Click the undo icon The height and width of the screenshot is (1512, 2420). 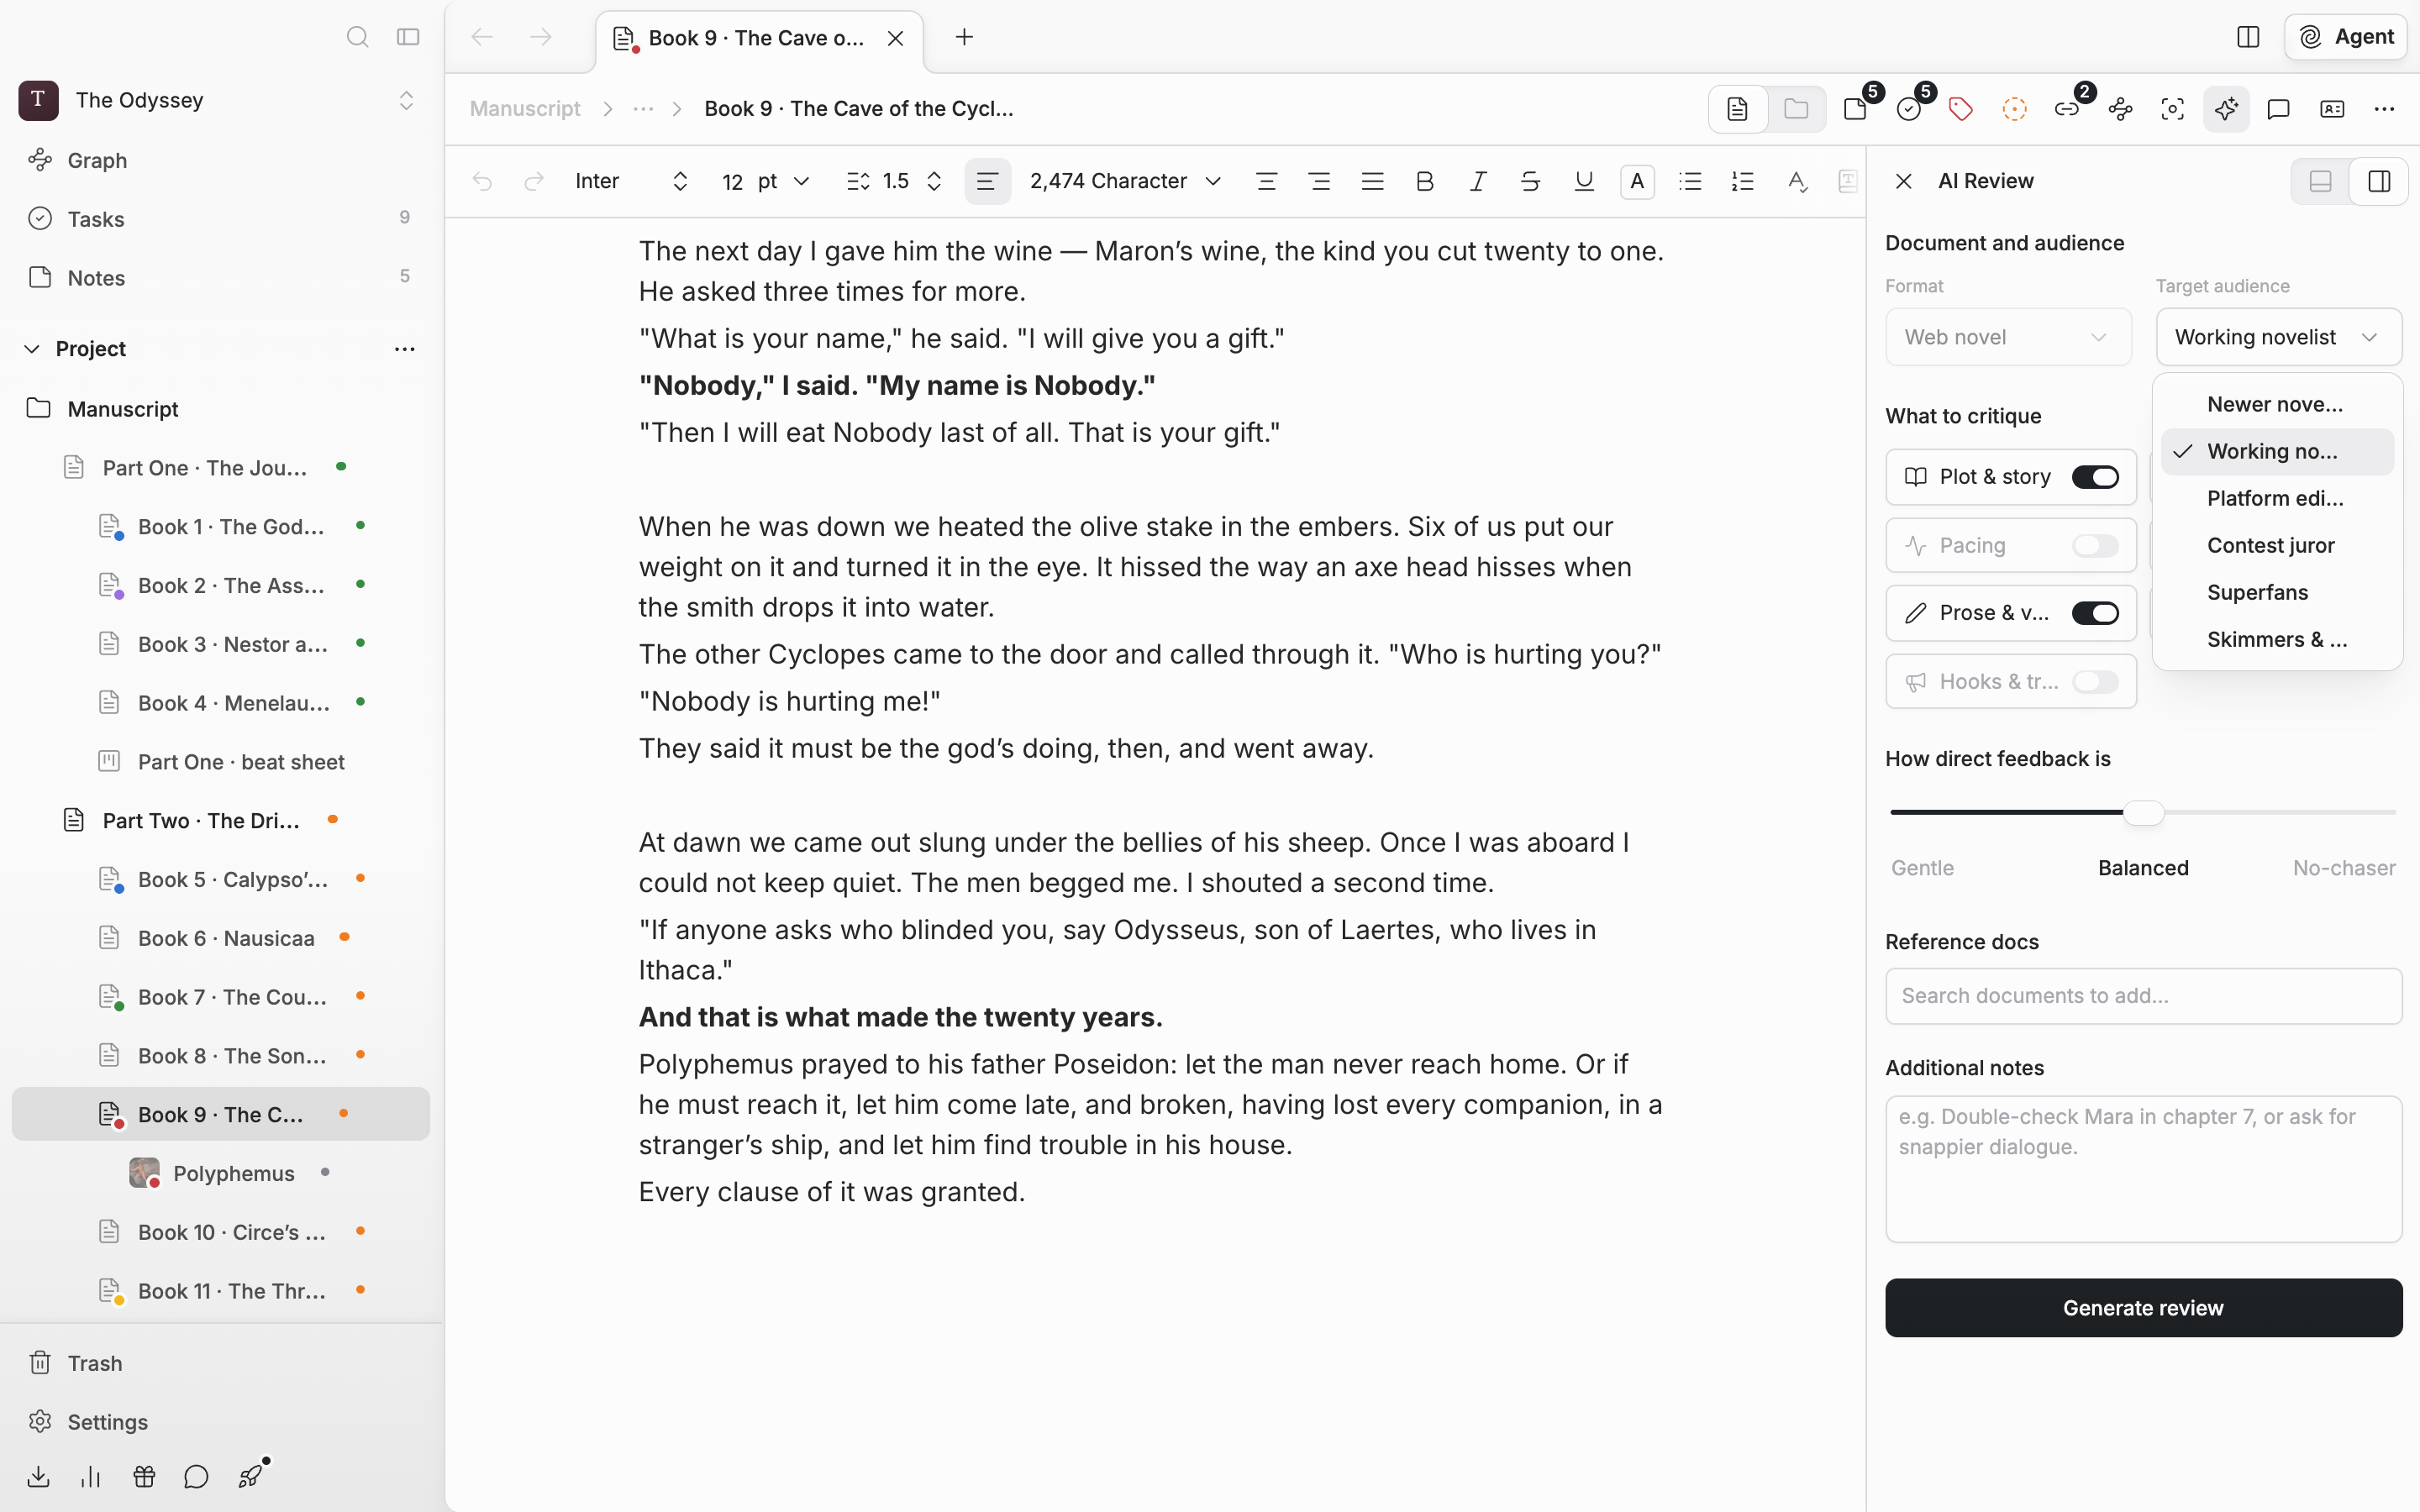point(482,181)
